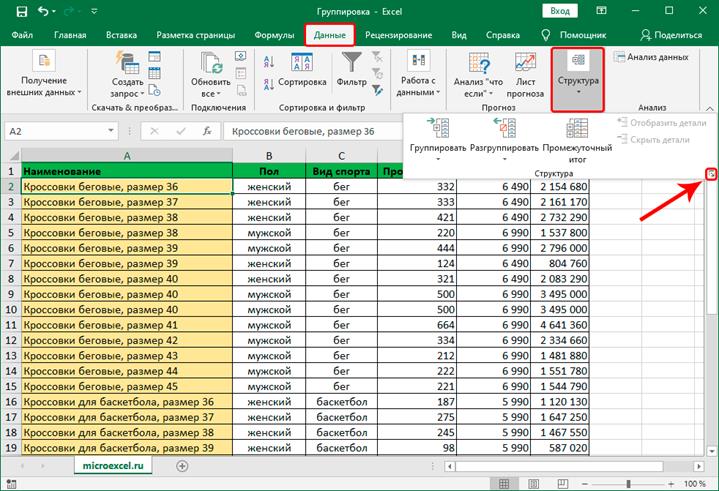Screen dimensions: 719x491
Task: Click the Поделиться share button
Action: [671, 35]
